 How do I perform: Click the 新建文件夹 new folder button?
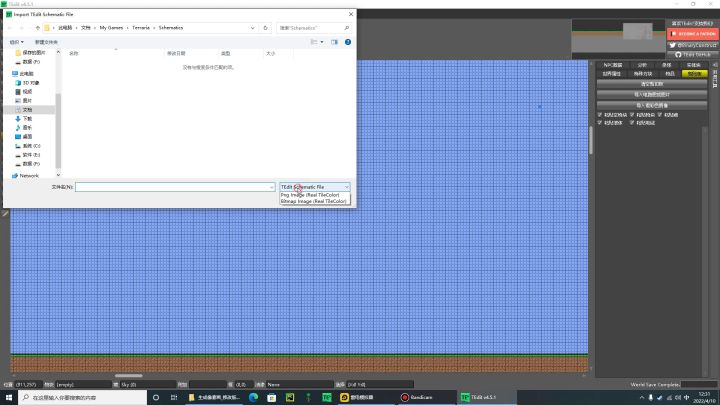click(x=46, y=42)
